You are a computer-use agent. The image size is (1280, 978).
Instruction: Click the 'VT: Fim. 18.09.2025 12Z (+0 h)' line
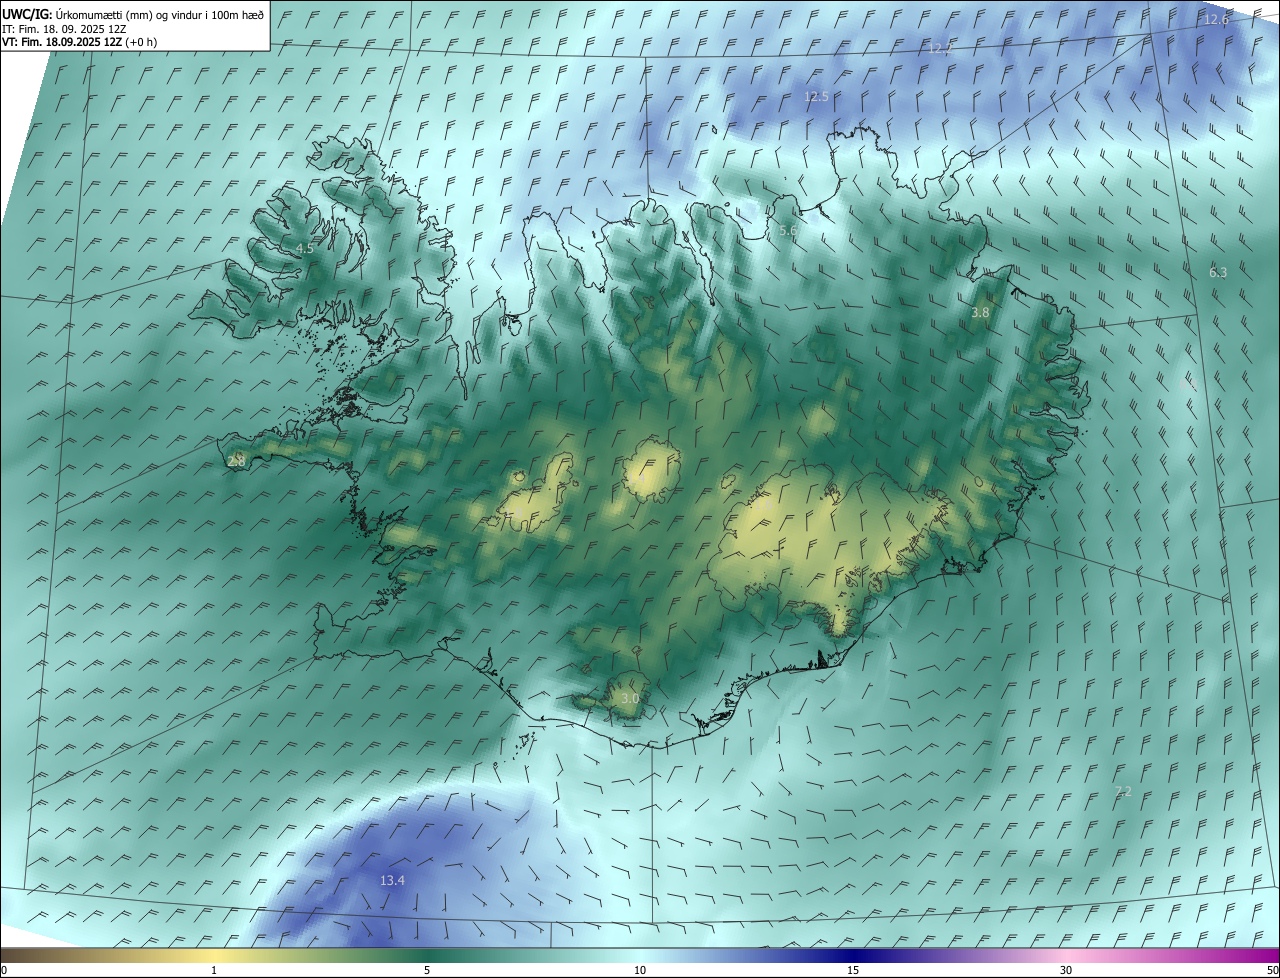click(x=79, y=42)
